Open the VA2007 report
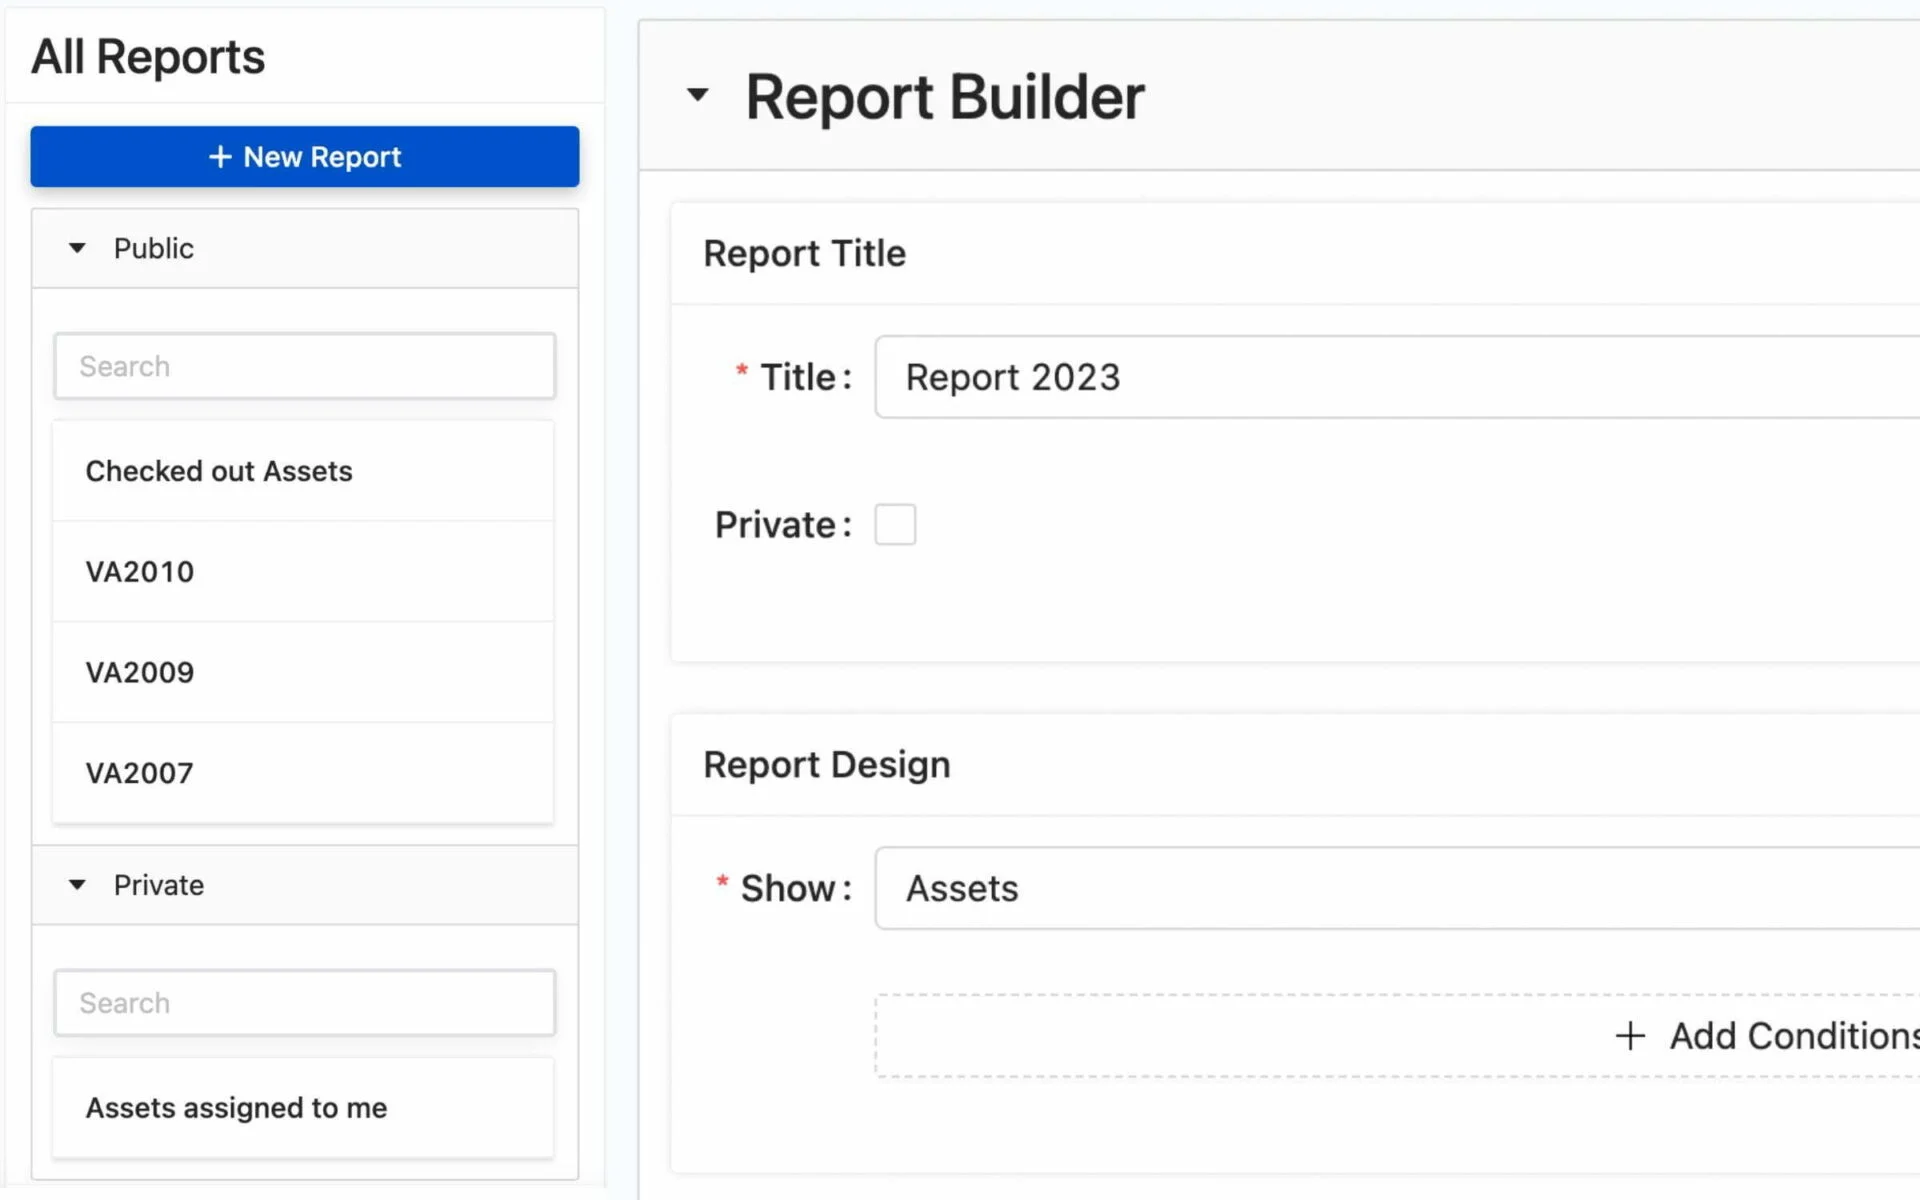Image resolution: width=1920 pixels, height=1200 pixels. coord(303,773)
